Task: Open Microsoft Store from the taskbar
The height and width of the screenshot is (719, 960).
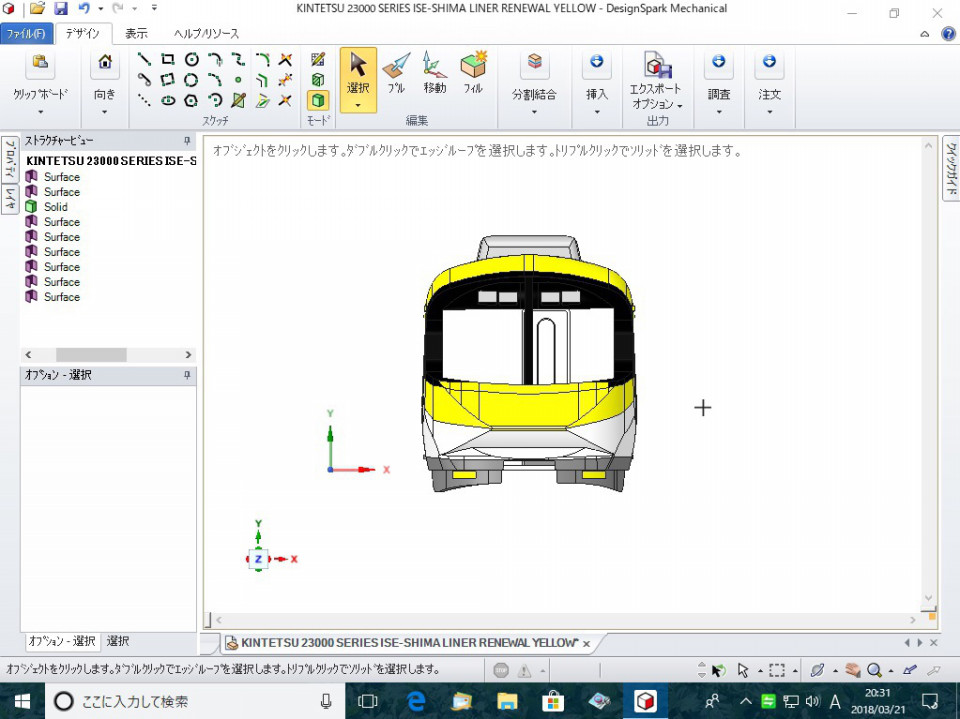Action: coord(553,701)
